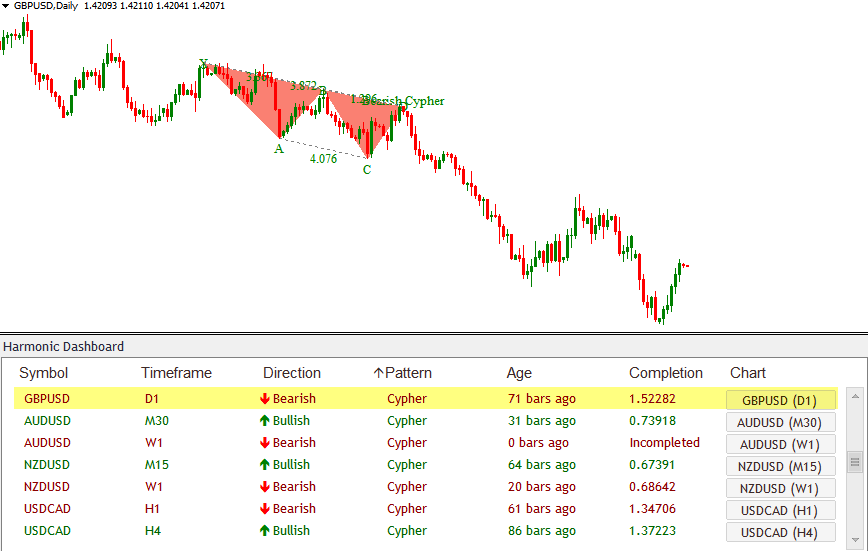Click the dashboard scrollbar up arrow
Image resolution: width=868 pixels, height=551 pixels.
pyautogui.click(x=855, y=395)
